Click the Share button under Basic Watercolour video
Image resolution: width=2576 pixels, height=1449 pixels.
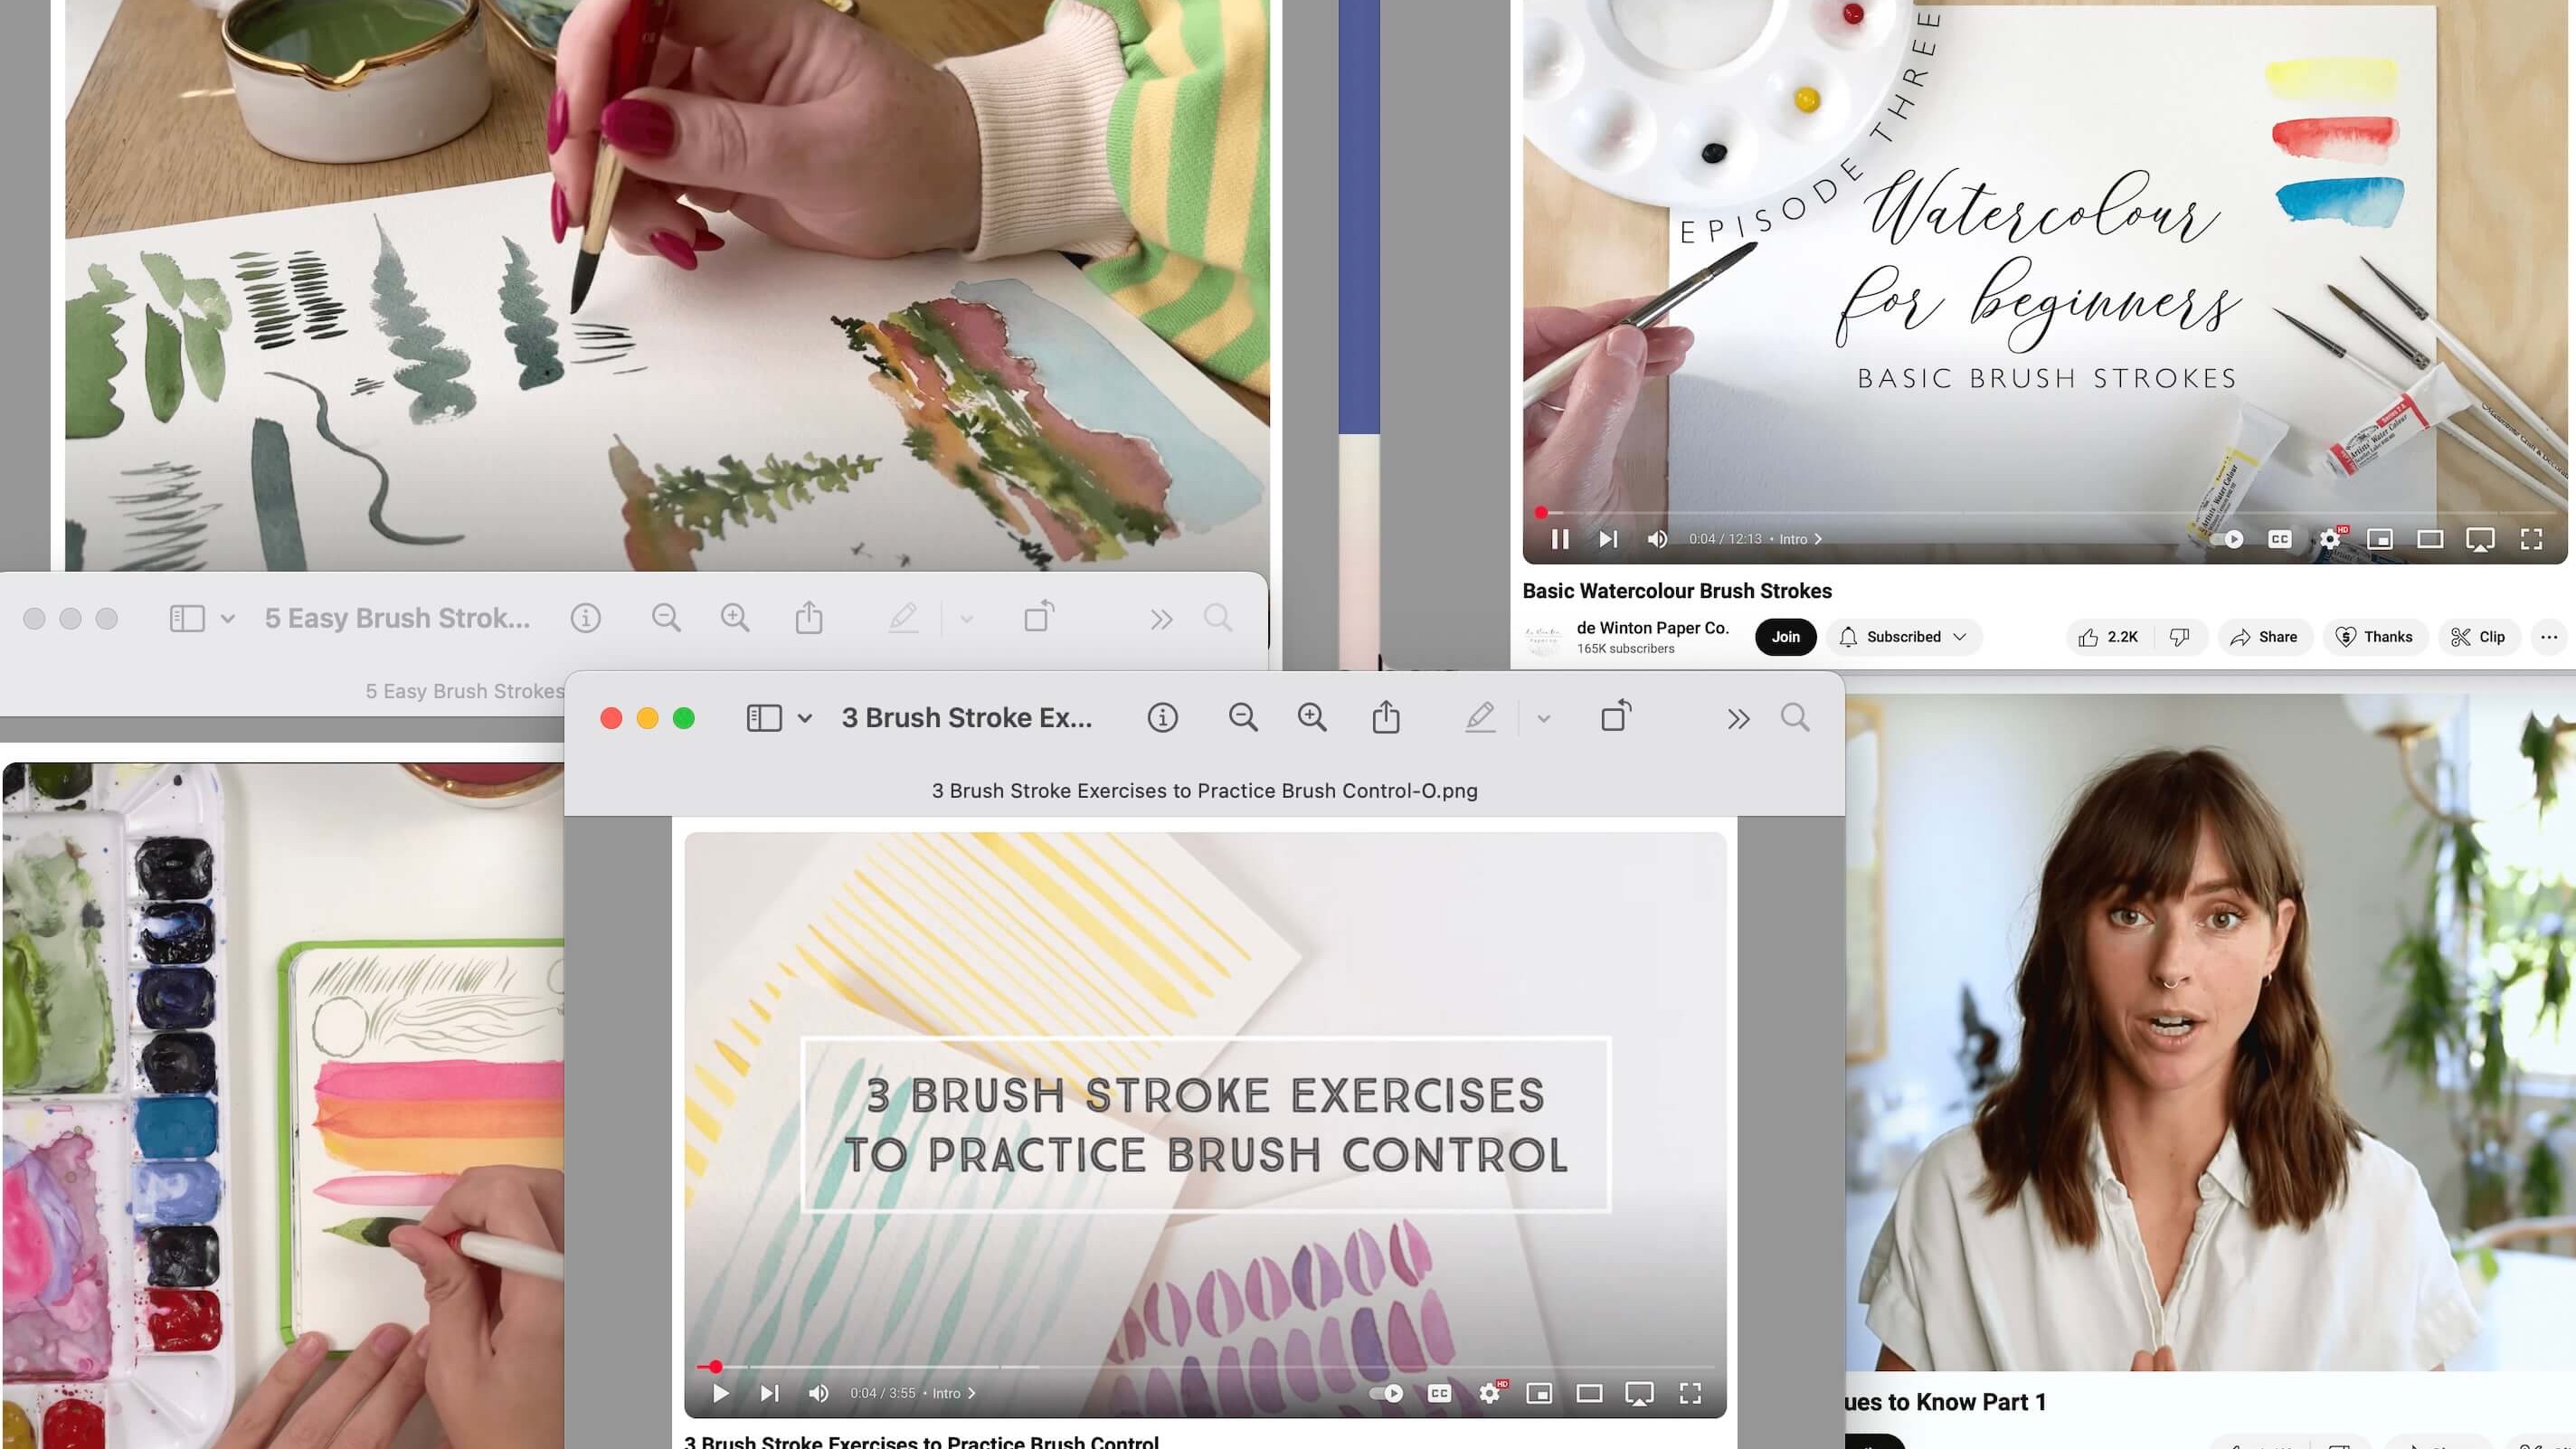[x=2264, y=637]
